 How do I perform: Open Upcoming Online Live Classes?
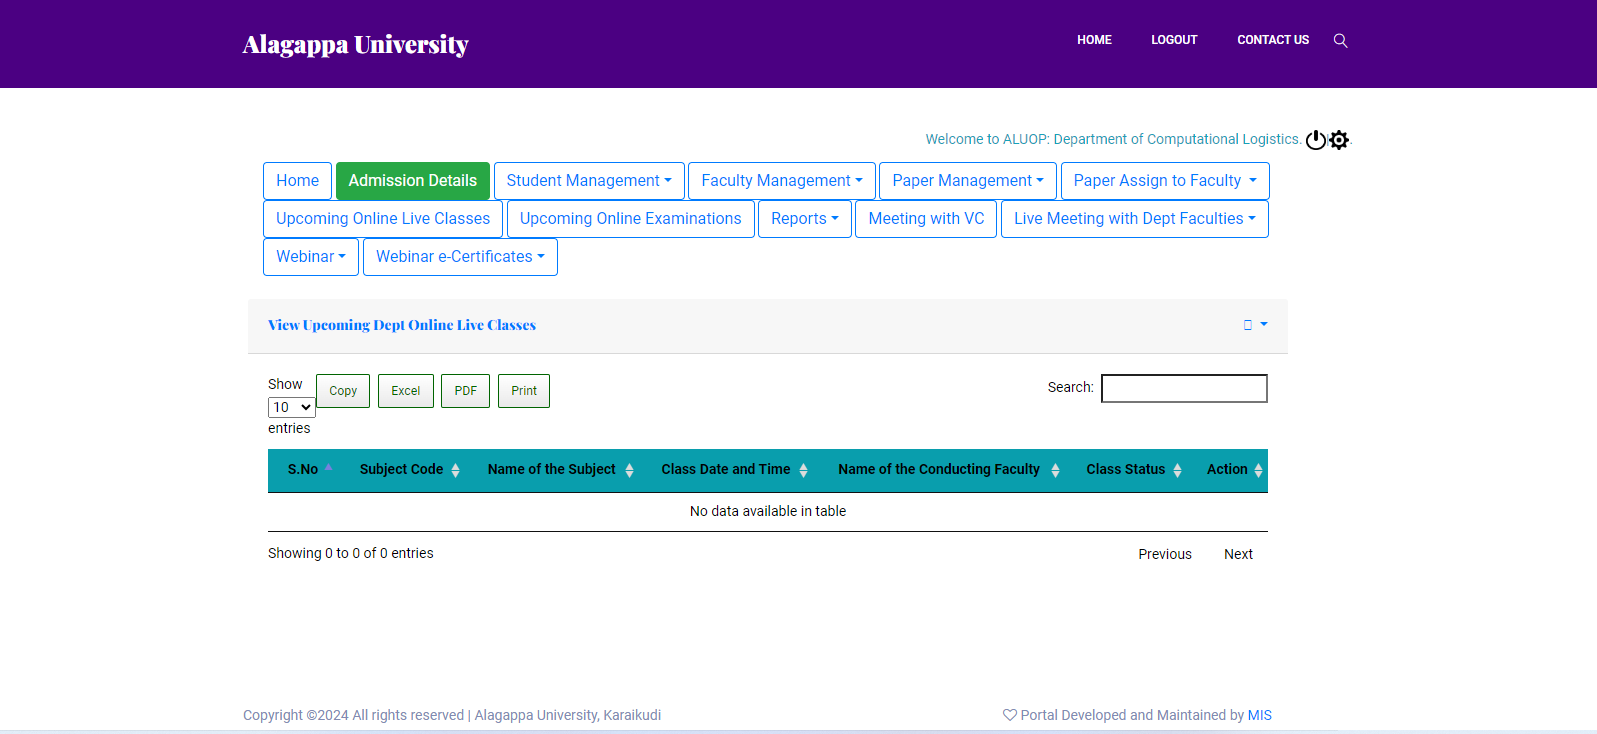[383, 219]
